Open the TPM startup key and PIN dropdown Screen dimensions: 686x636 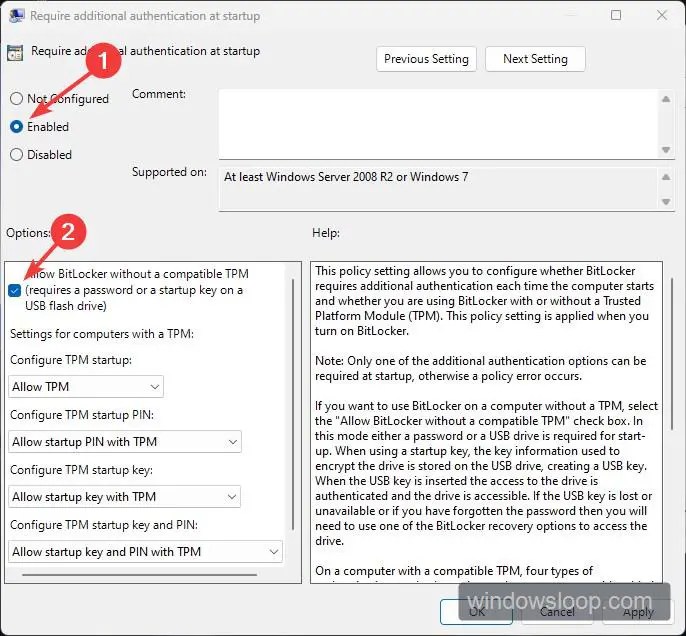coord(145,552)
